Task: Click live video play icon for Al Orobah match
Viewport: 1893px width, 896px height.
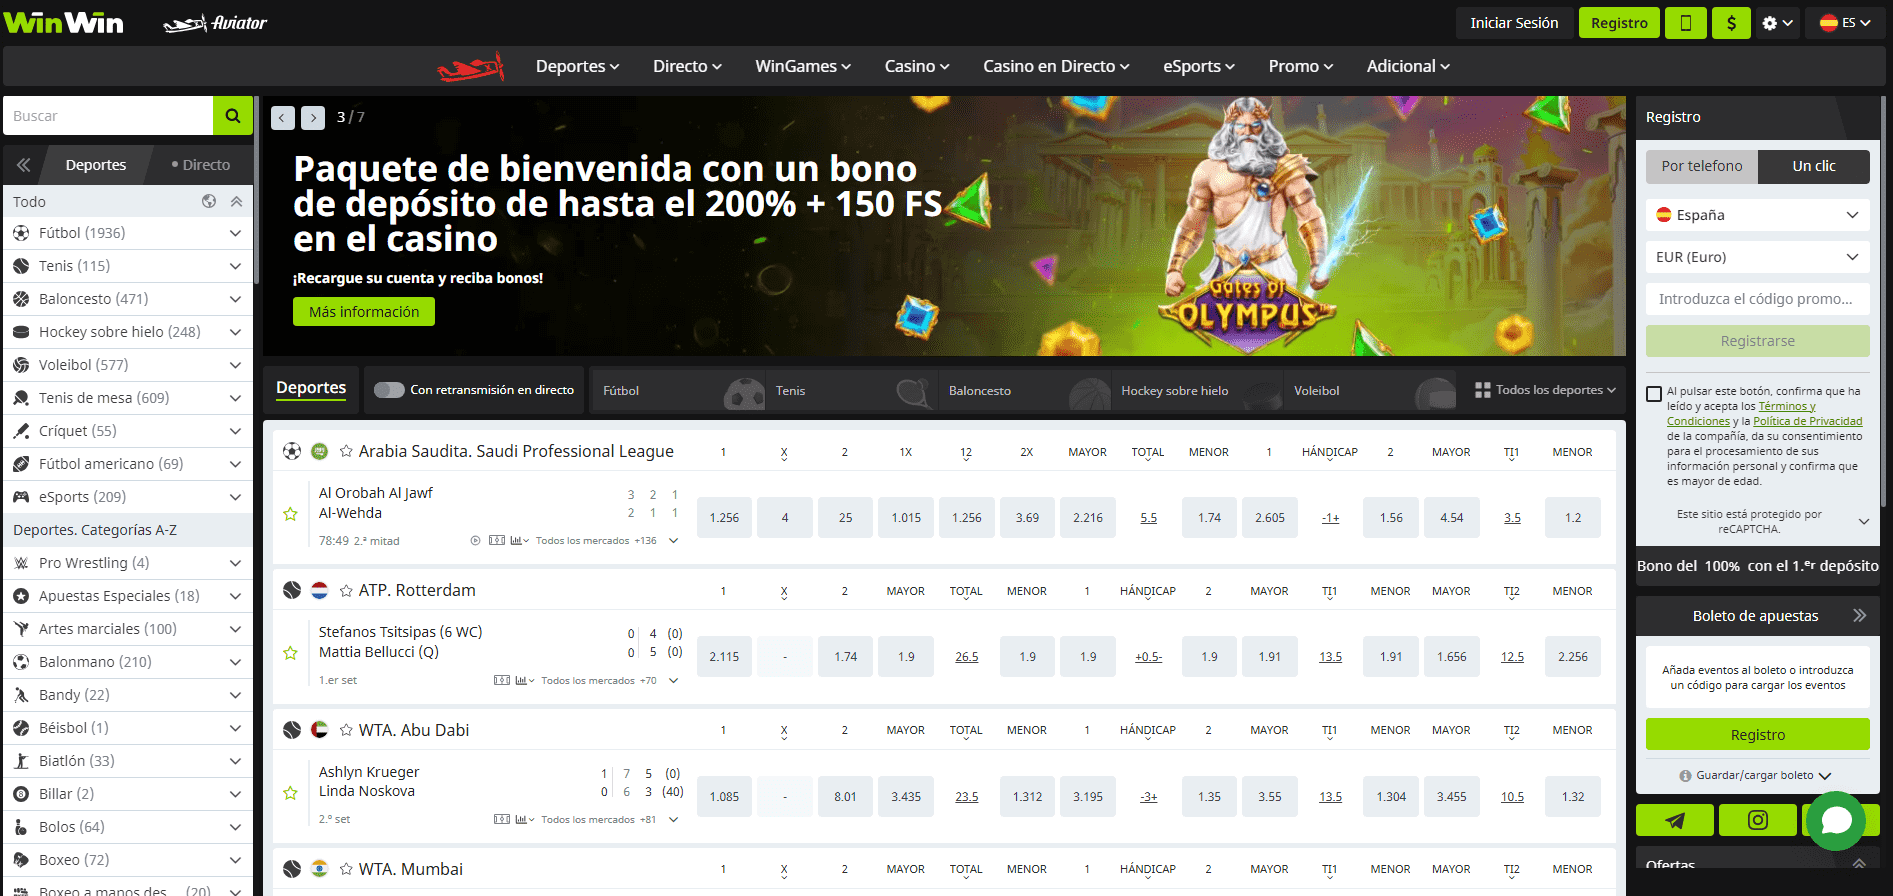Action: click(476, 541)
